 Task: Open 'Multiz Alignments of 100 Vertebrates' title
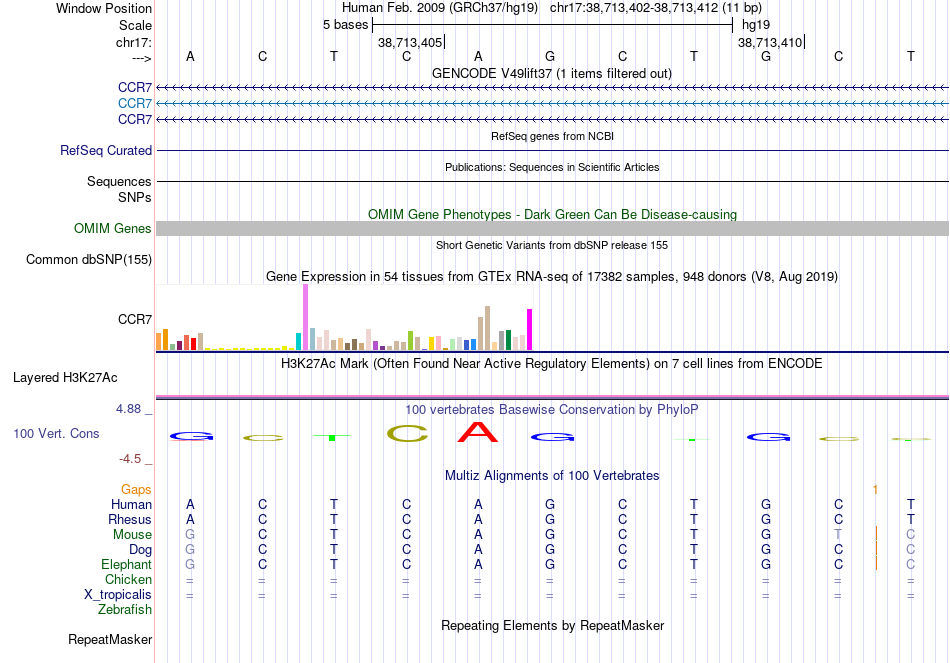point(552,476)
